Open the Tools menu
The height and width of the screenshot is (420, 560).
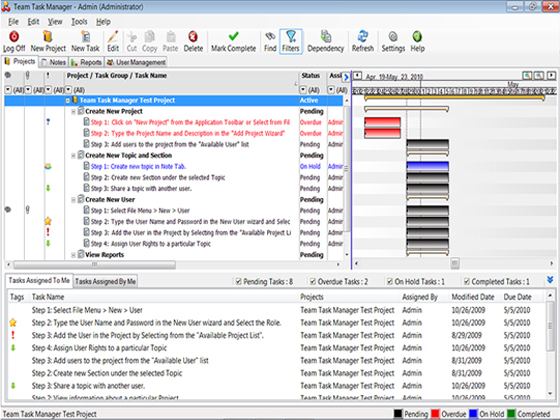(79, 22)
